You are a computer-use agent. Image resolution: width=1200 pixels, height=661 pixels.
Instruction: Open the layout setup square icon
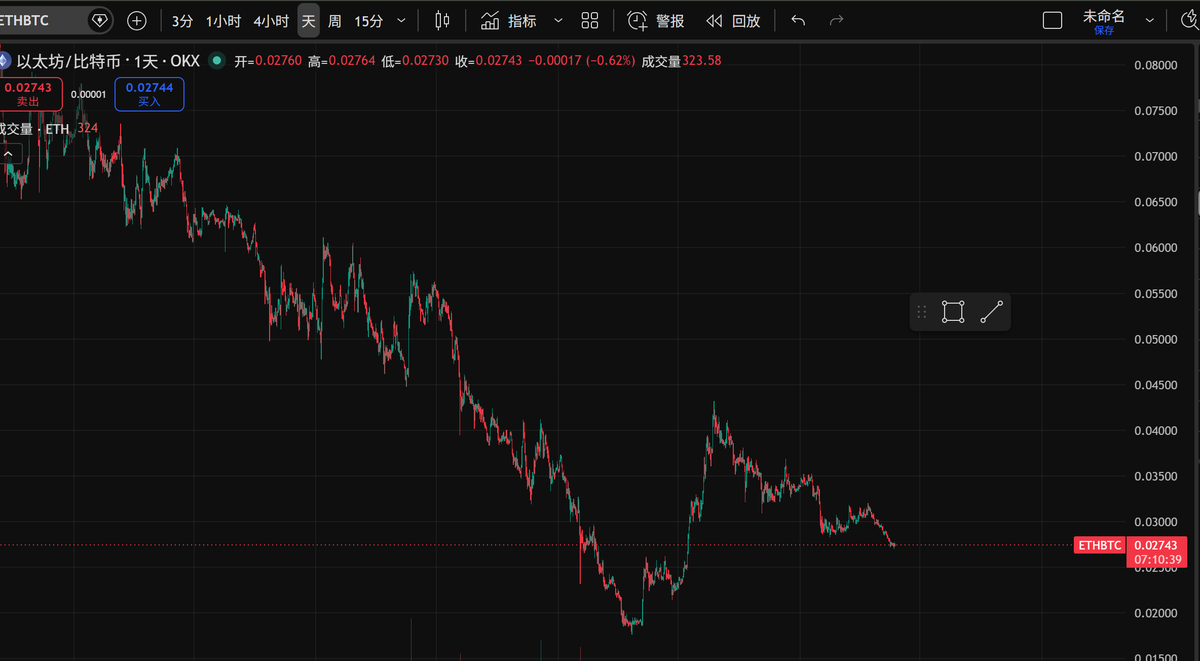pos(1052,20)
